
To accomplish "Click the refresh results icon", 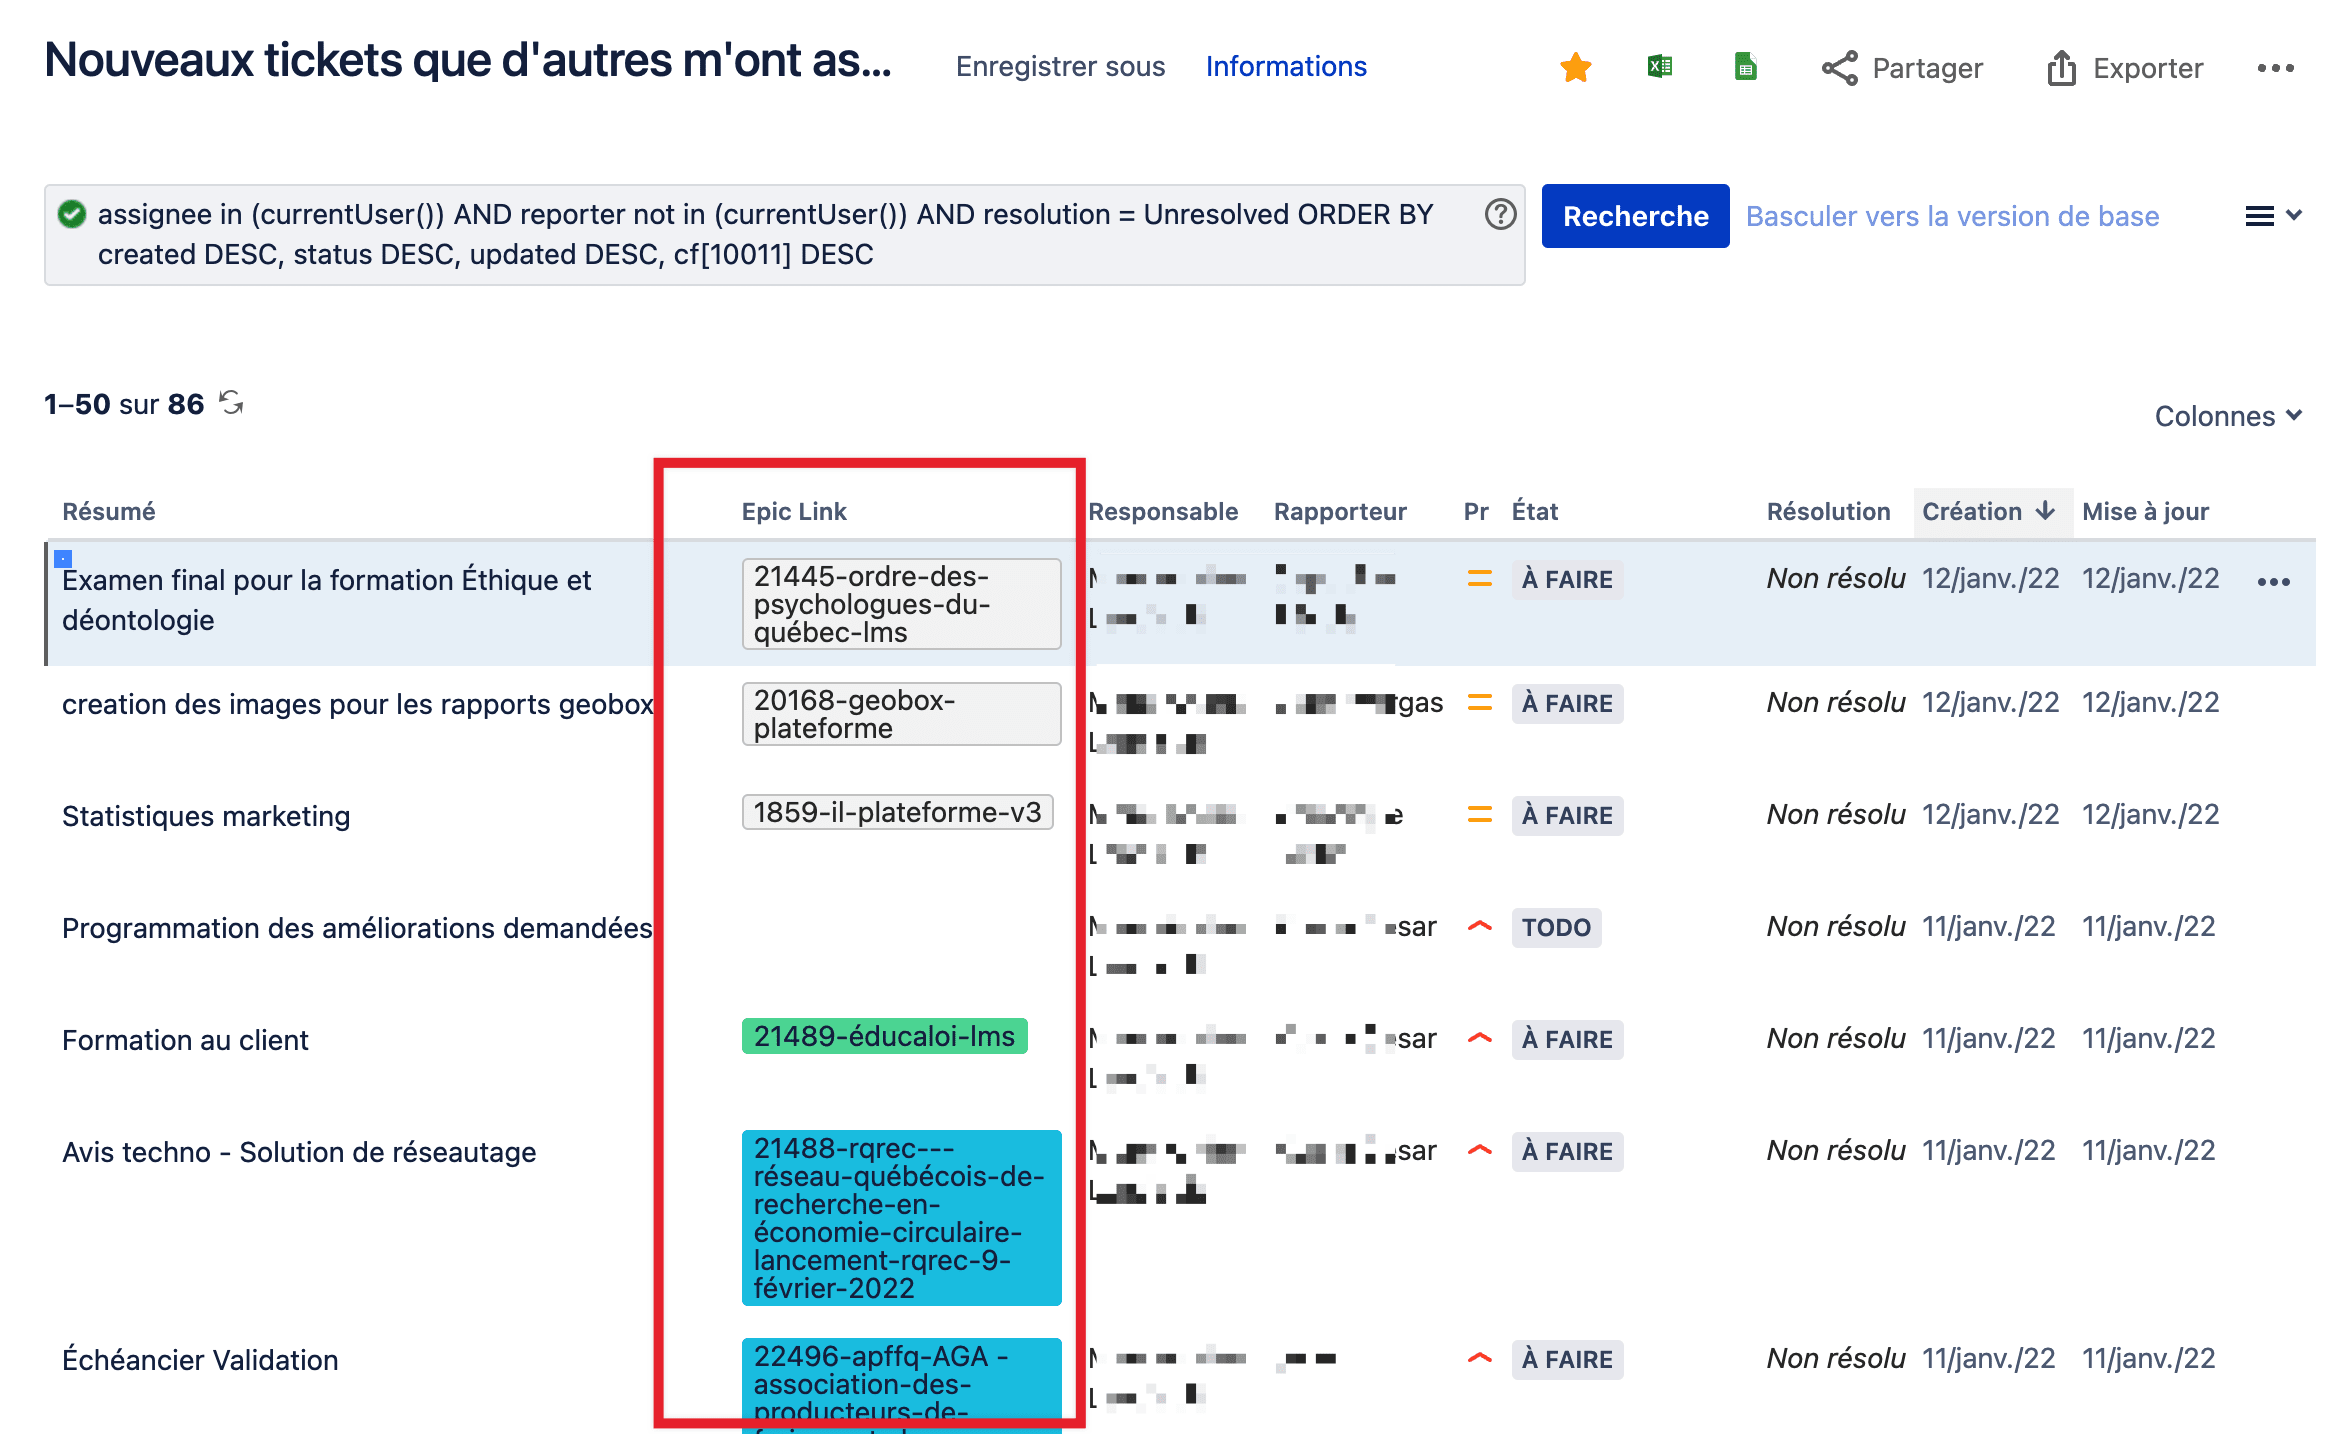I will 231,402.
